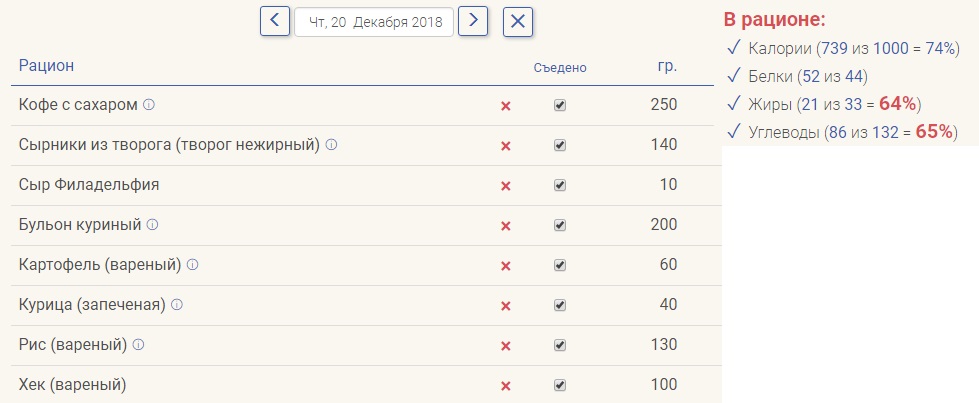Remove Кофе с сахаром with red cross

(x=506, y=106)
